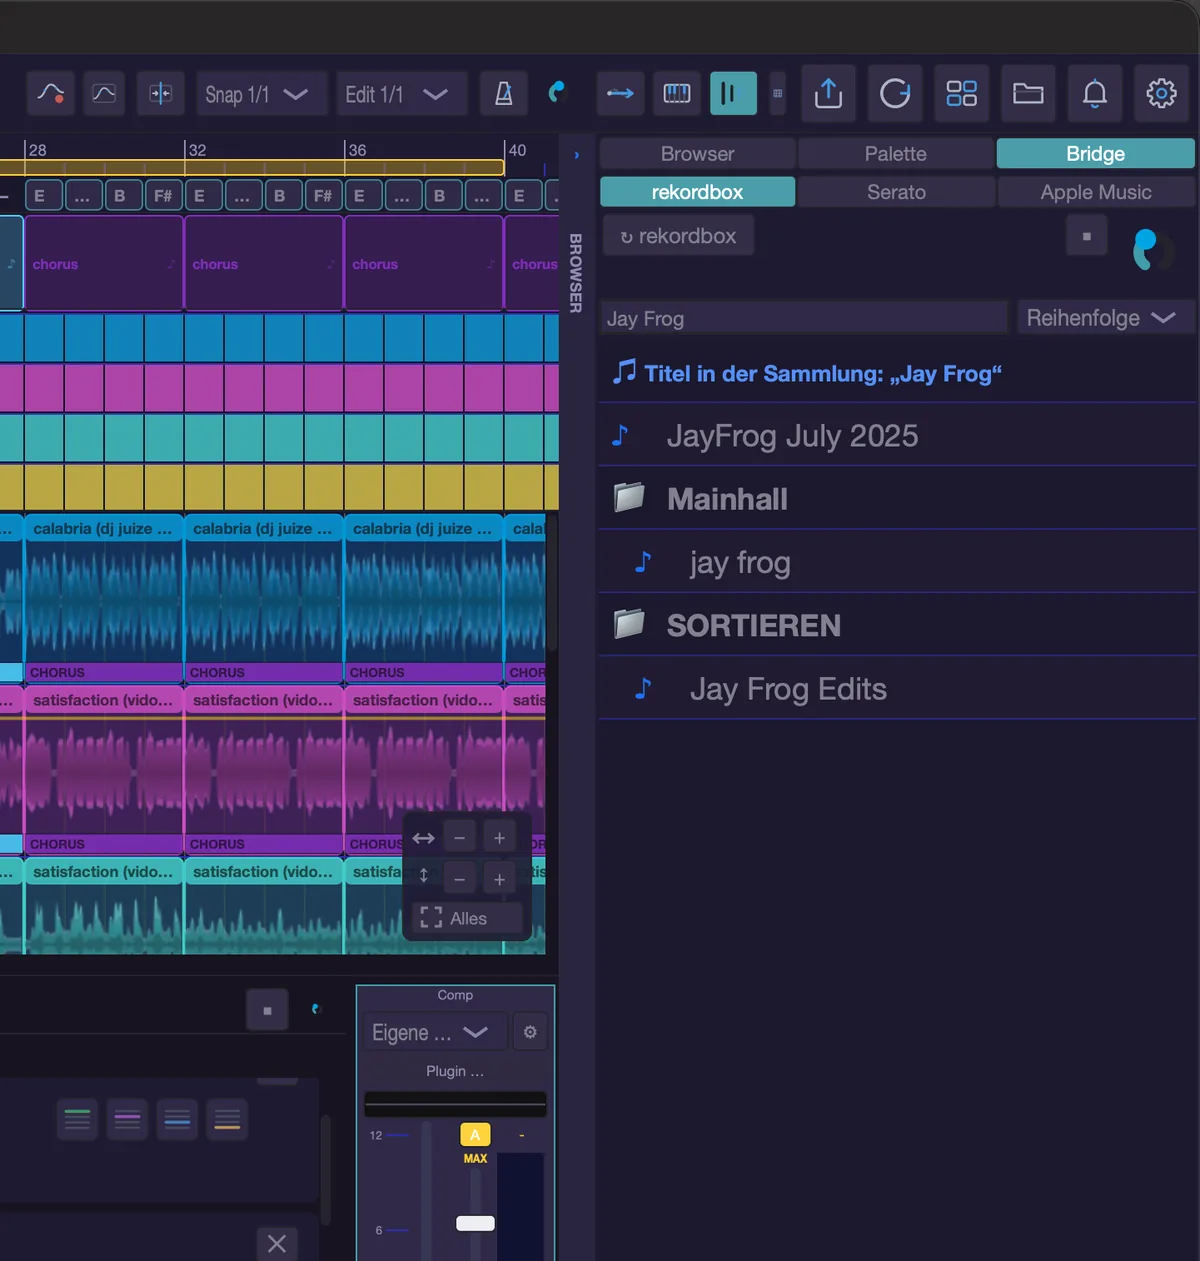Viewport: 1200px width, 1261px height.
Task: Select the Apple Music source tab
Action: (x=1096, y=192)
